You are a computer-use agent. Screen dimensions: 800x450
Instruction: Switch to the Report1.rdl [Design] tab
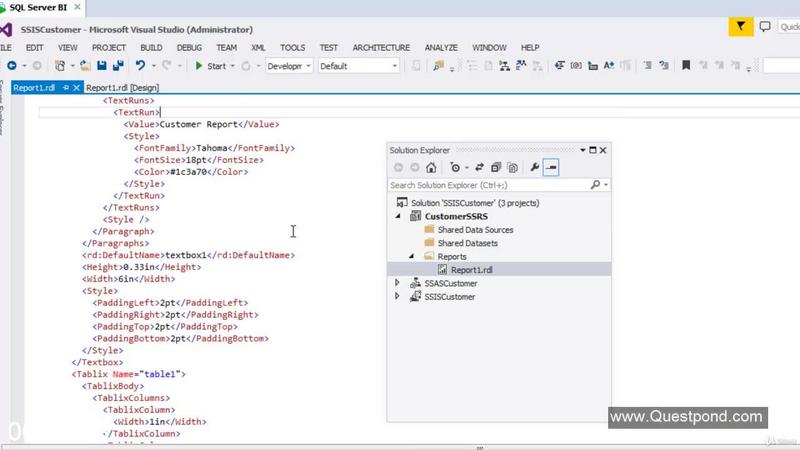(122, 88)
